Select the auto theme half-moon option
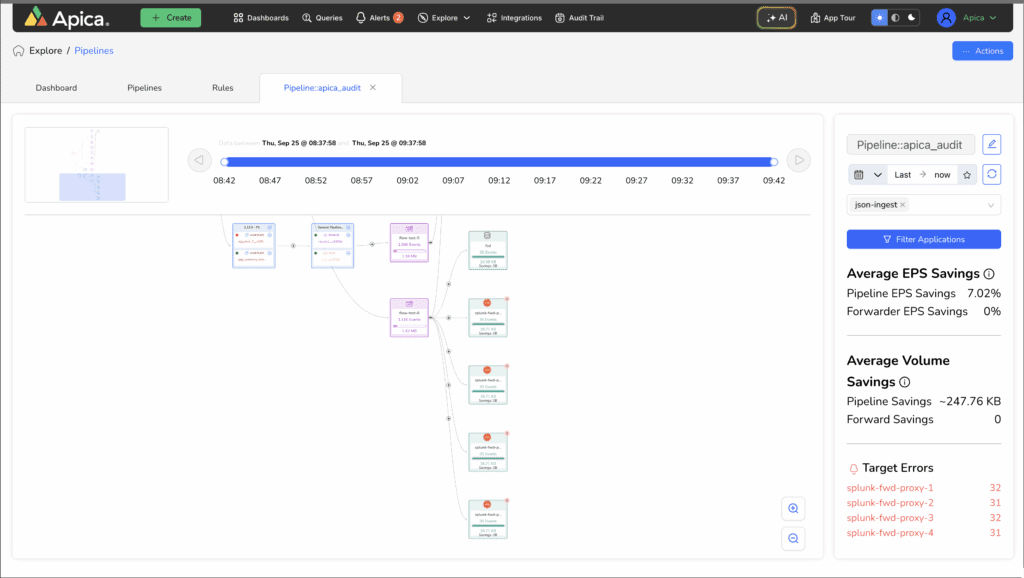The height and width of the screenshot is (578, 1024). click(x=896, y=17)
